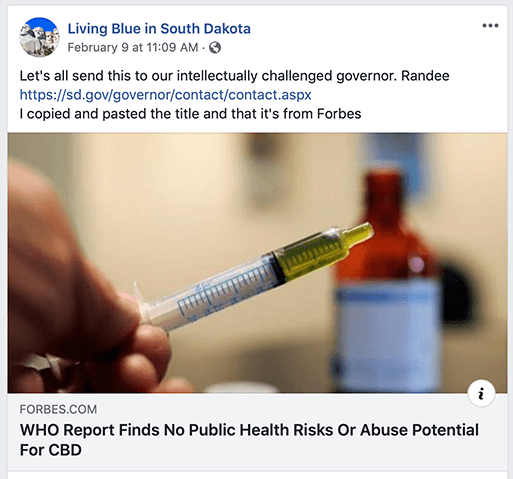Open the Mount Rushmore profile picture
This screenshot has height=479, width=513.
39,37
